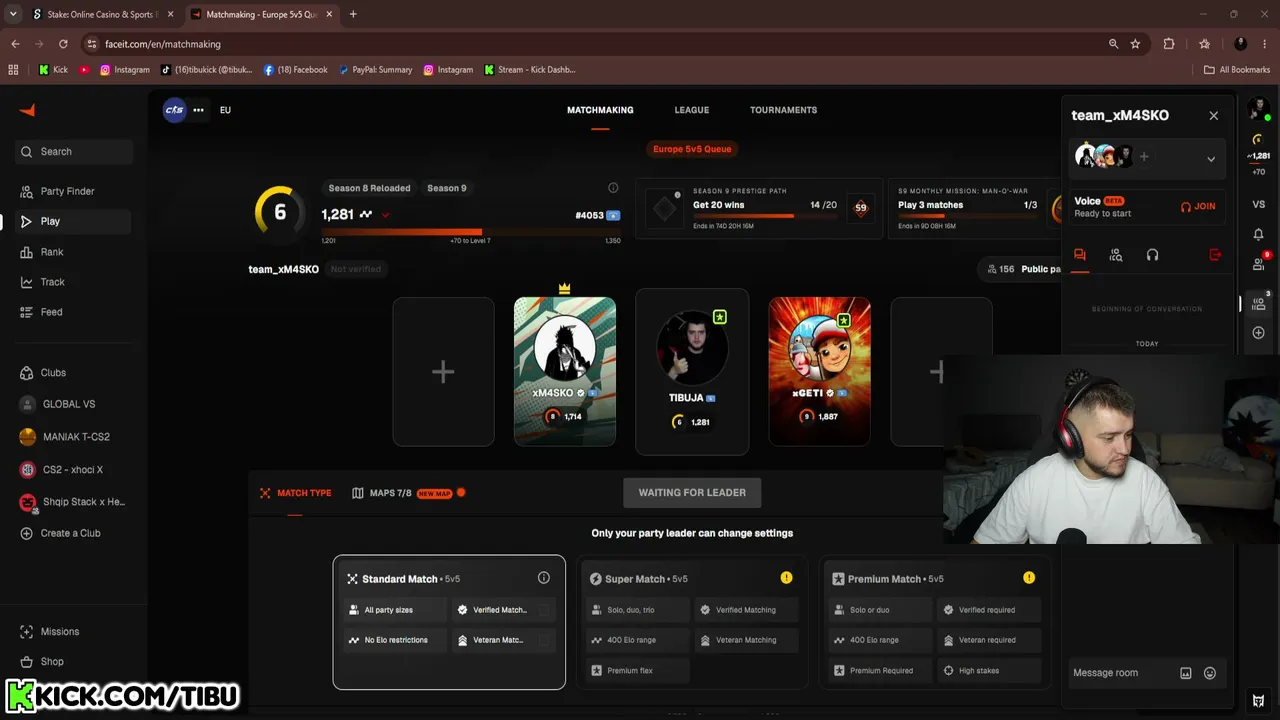Click the Create a Club plus icon
The image size is (1280, 720).
pos(27,533)
